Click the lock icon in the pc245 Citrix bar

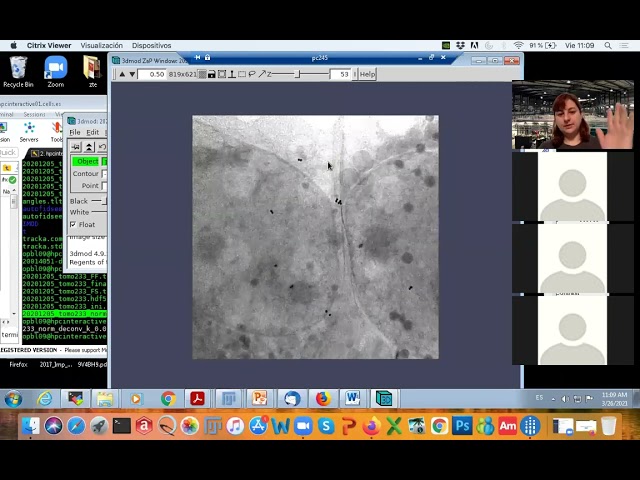pos(207,58)
